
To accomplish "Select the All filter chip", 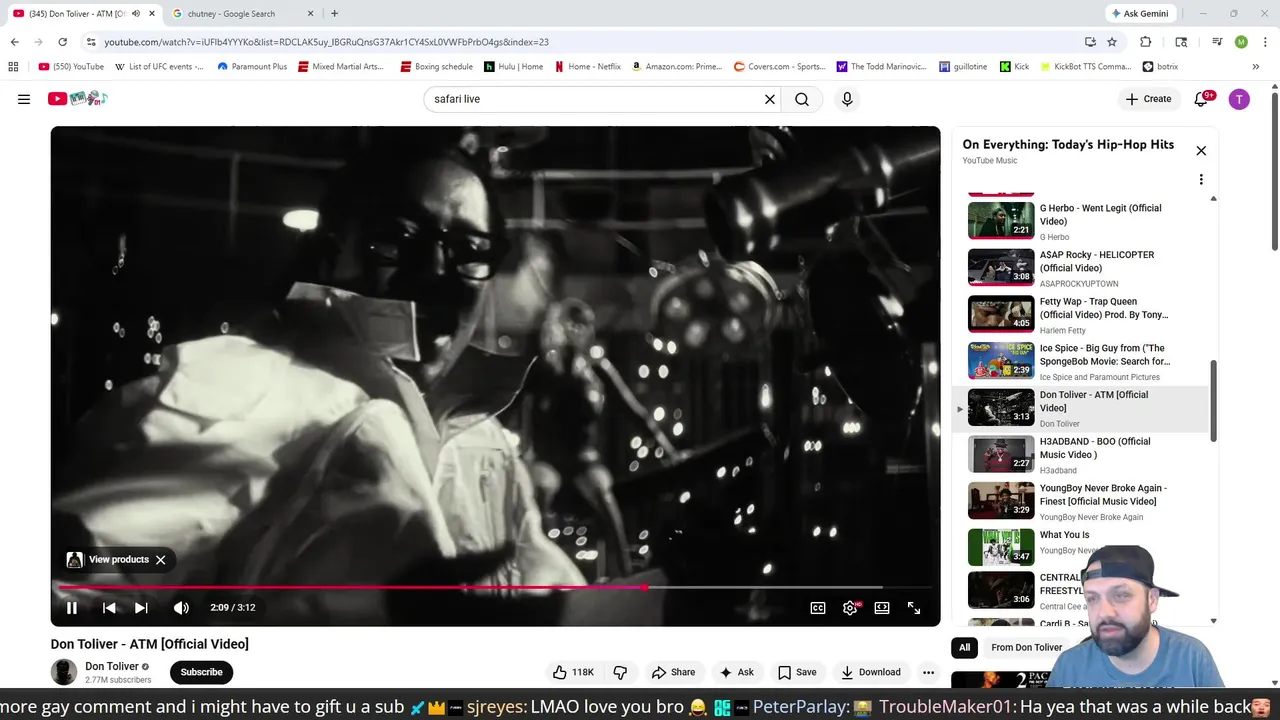I will [x=965, y=648].
